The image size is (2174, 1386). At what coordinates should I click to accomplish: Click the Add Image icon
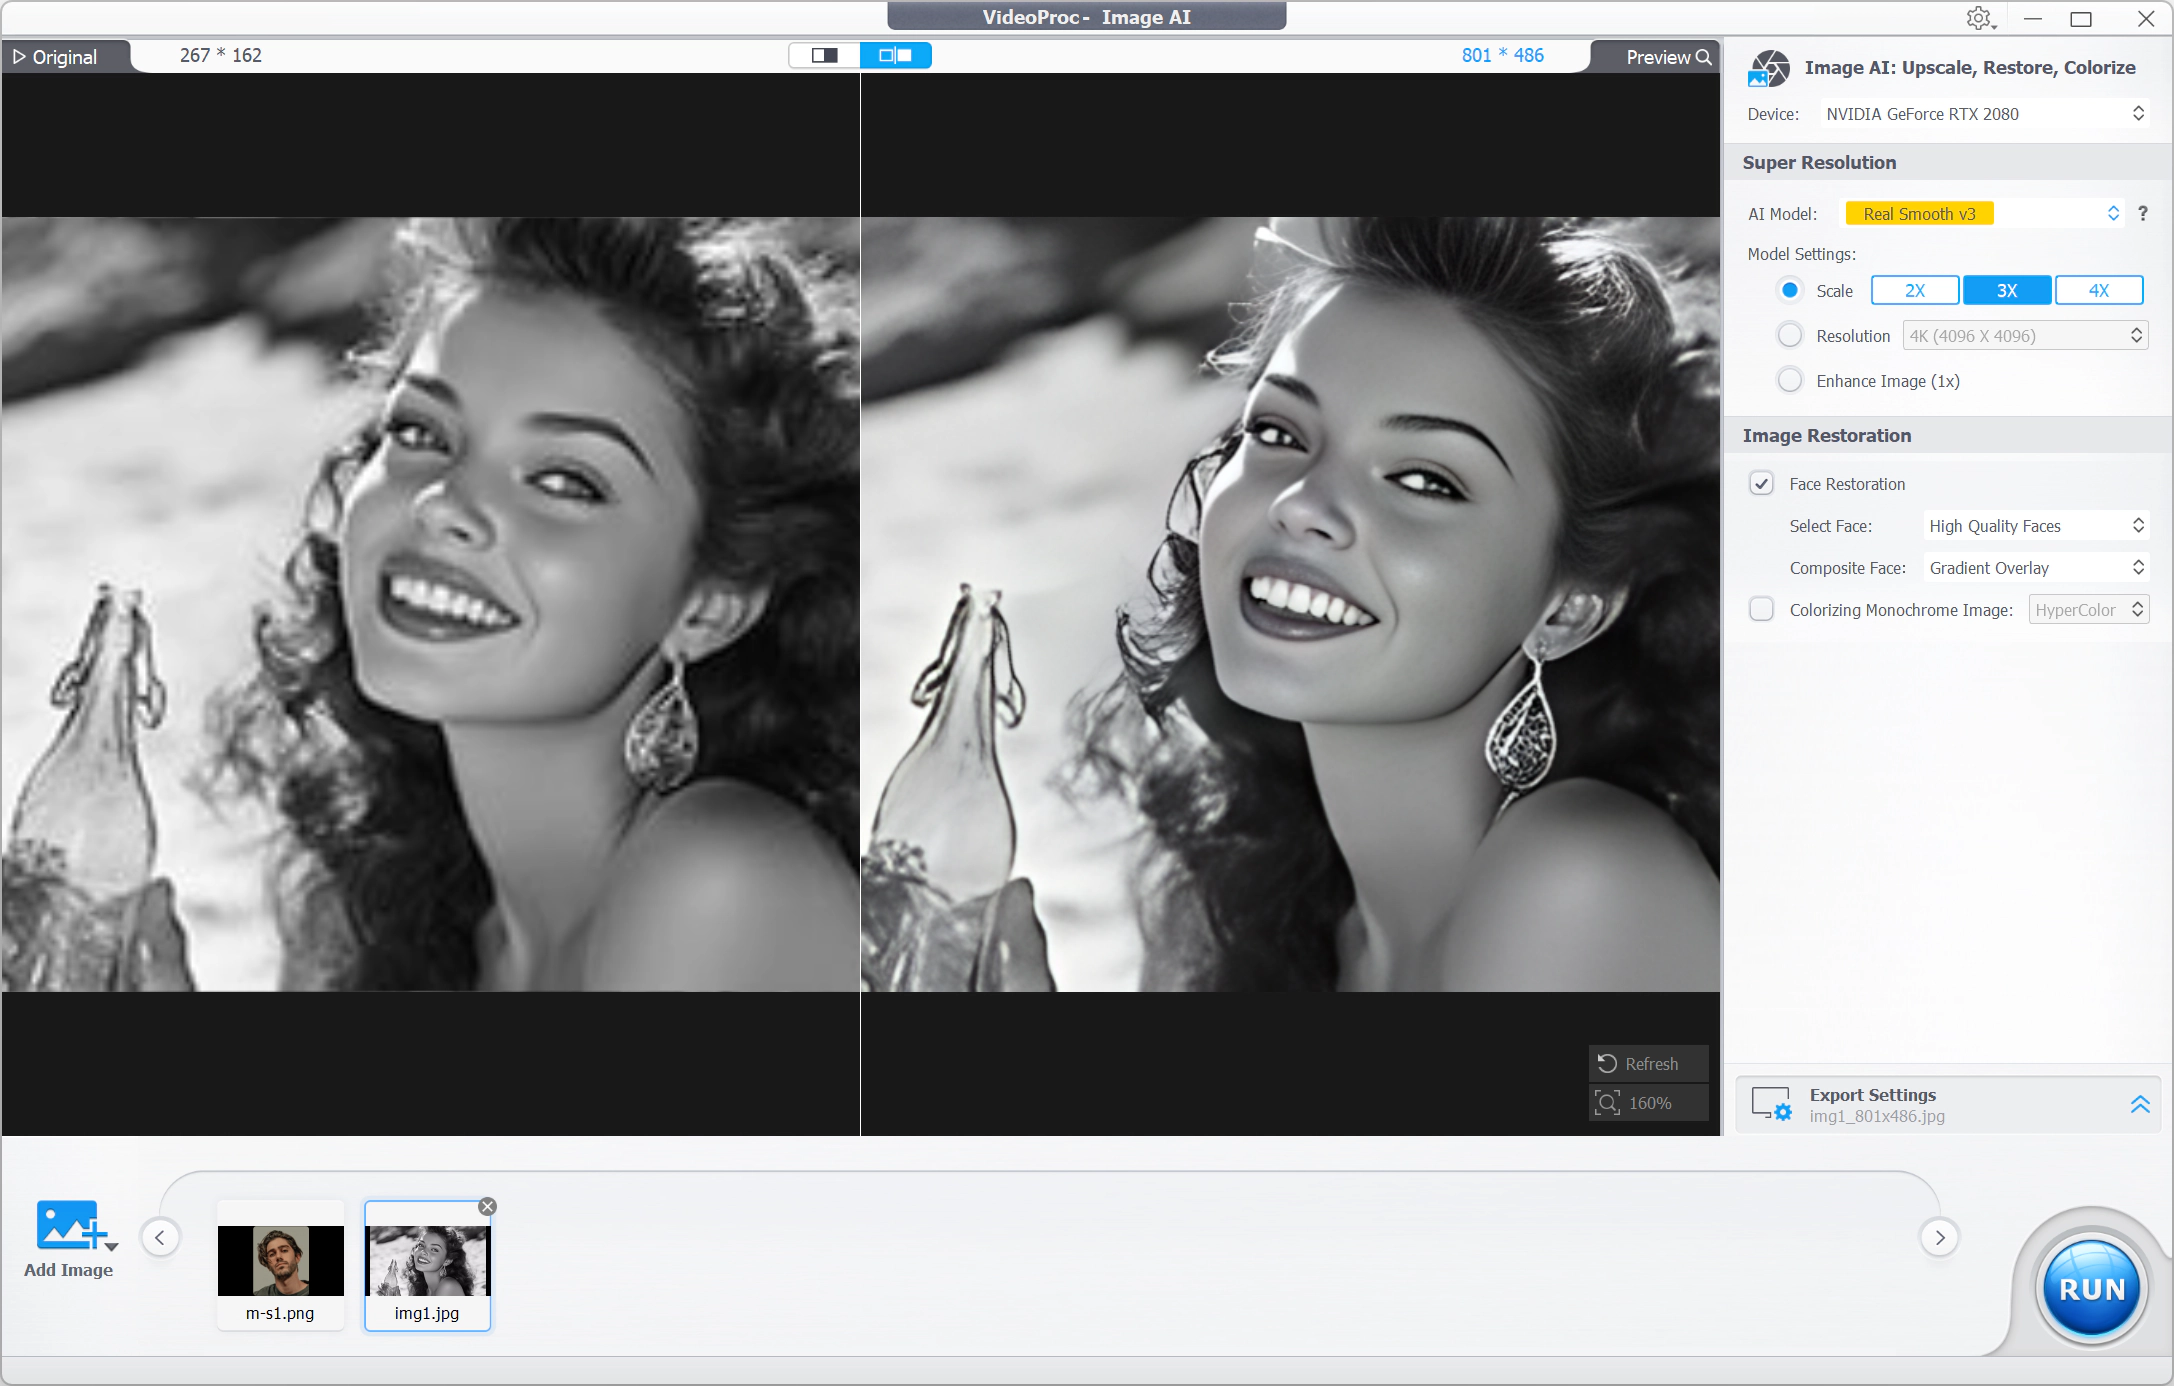click(68, 1227)
